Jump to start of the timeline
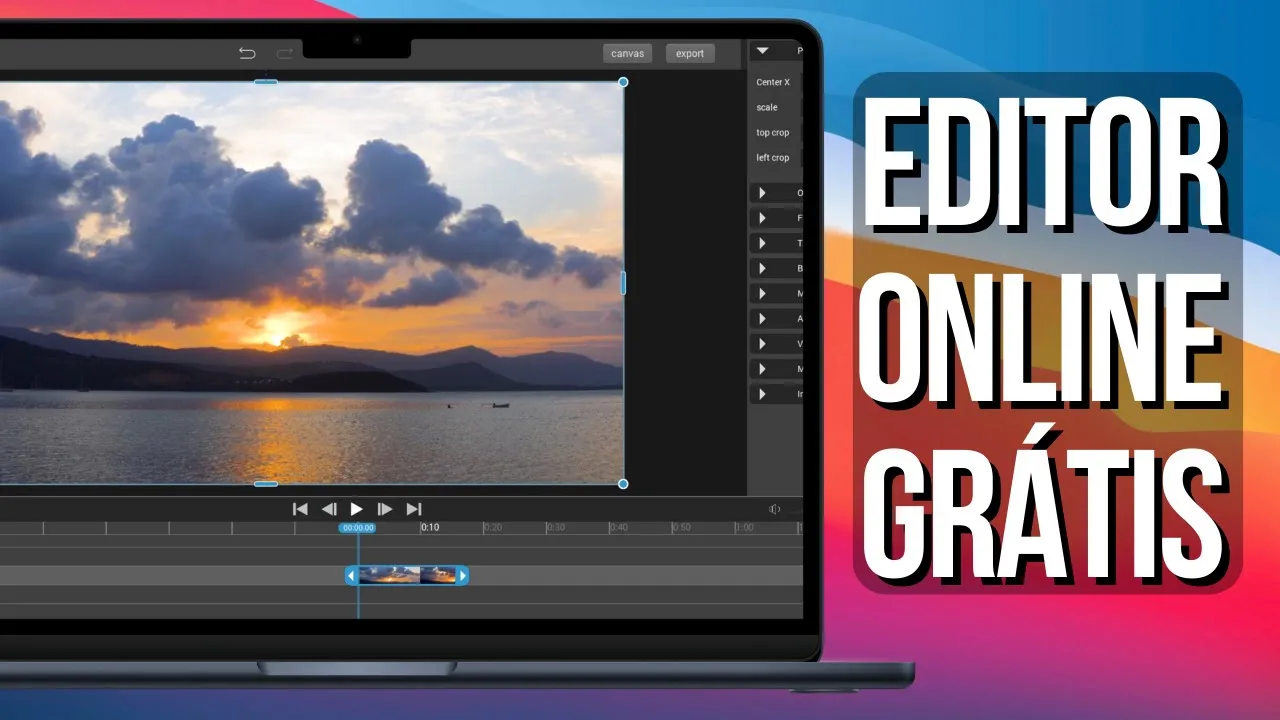This screenshot has width=1280, height=720. coord(300,509)
